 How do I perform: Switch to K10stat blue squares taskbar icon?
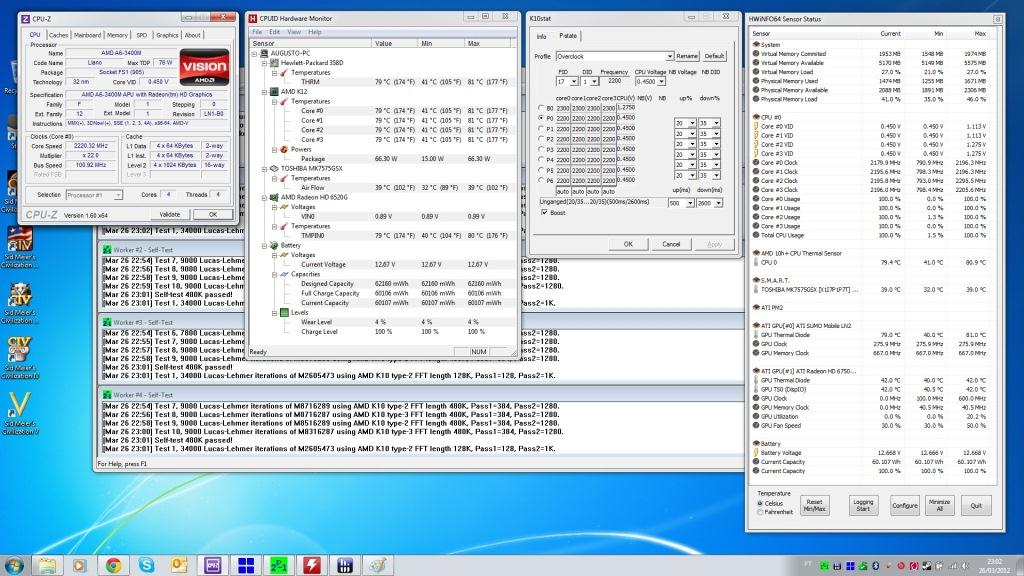pos(246,565)
